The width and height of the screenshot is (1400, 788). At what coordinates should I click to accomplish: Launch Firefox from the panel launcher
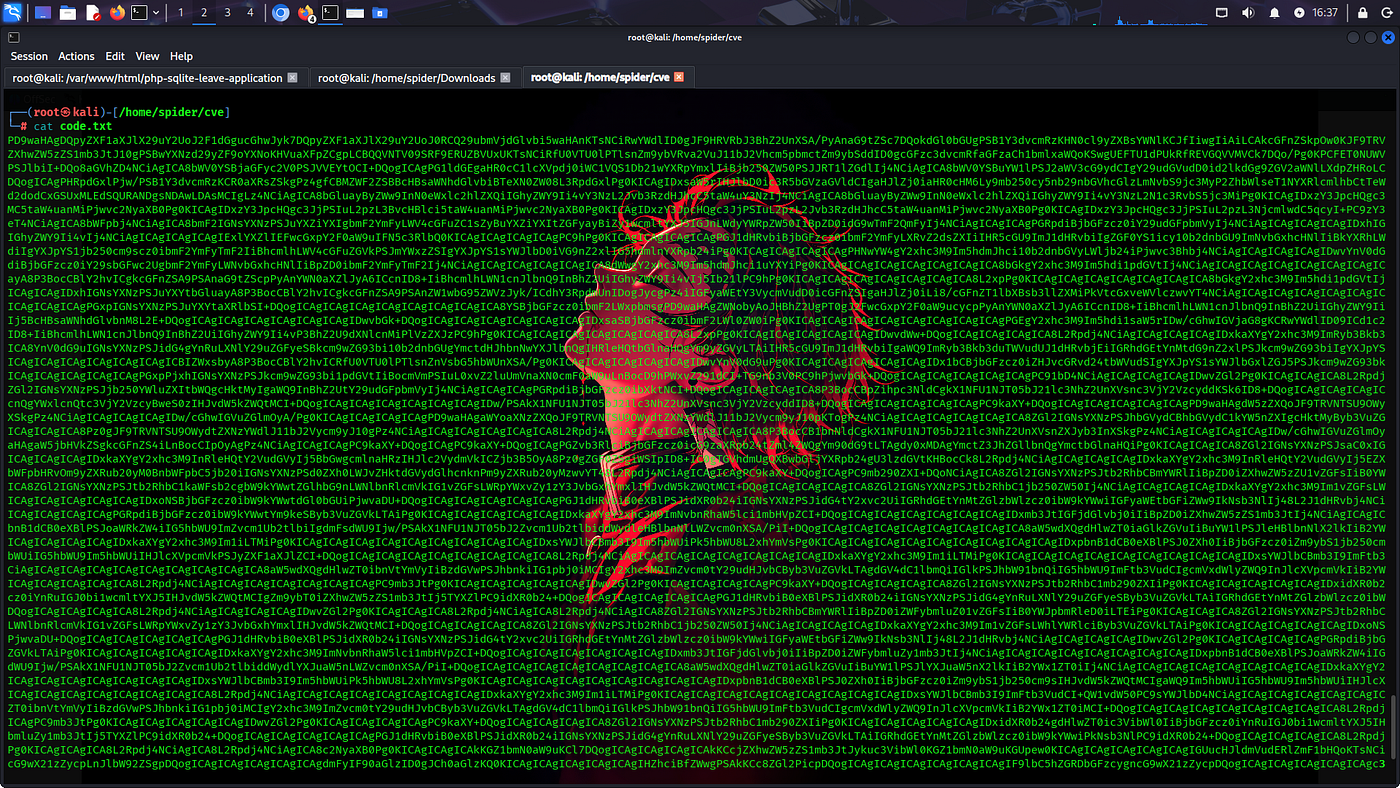point(118,13)
